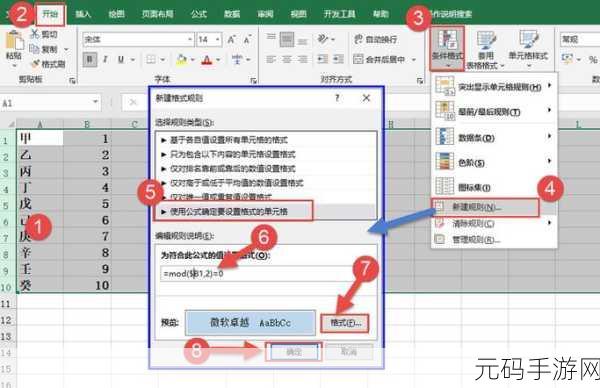Screen dimensions: 600x388
Task: Increase font size with the larger A icon
Action: (232, 39)
